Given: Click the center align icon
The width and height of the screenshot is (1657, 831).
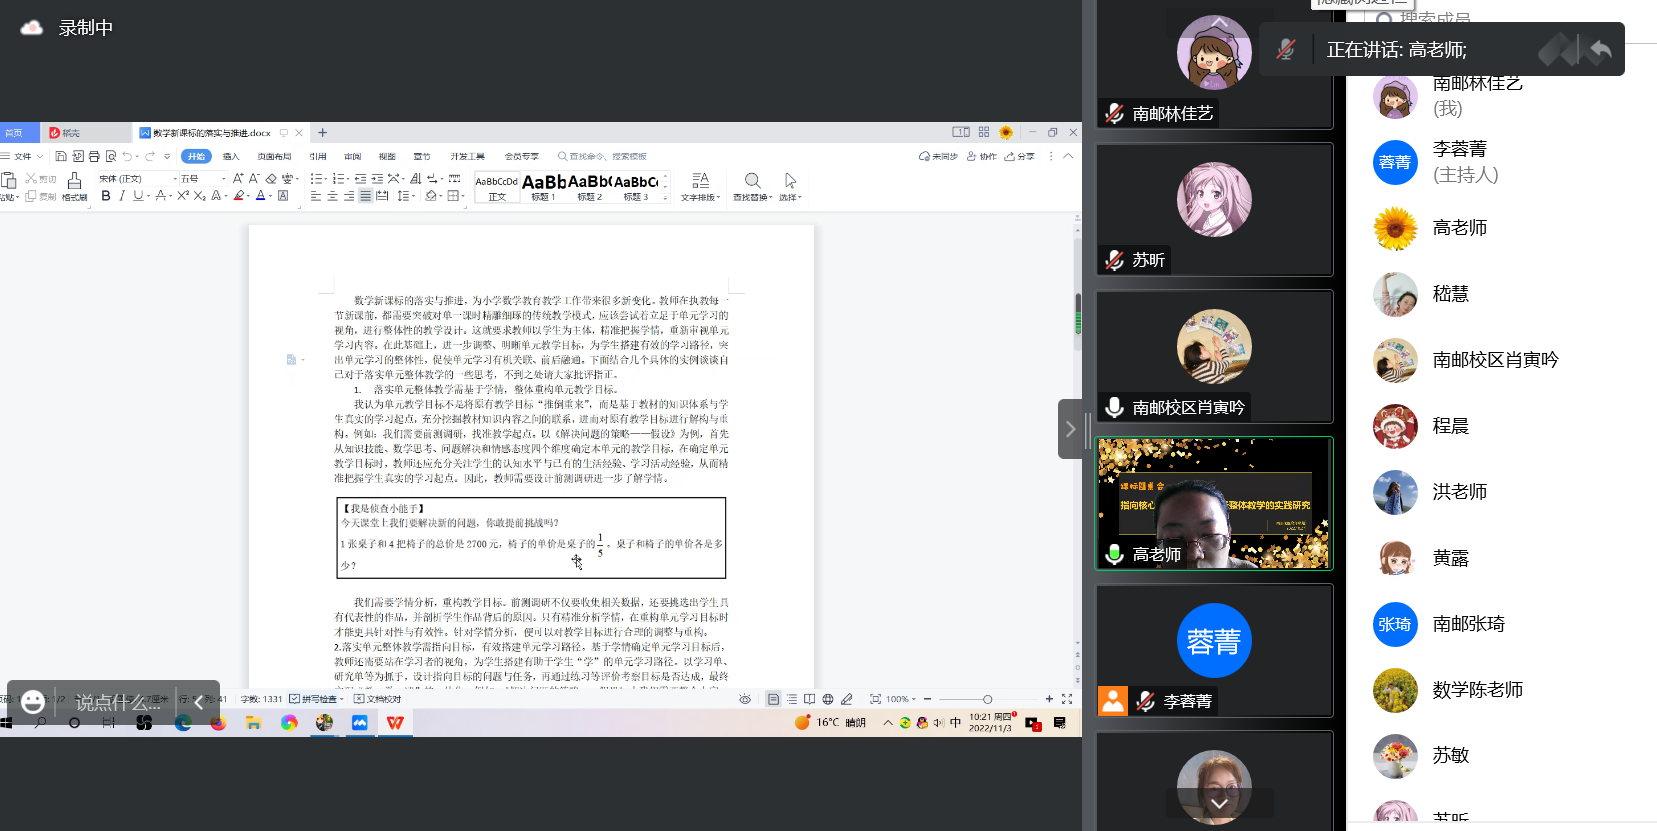Looking at the screenshot, I should tap(332, 196).
